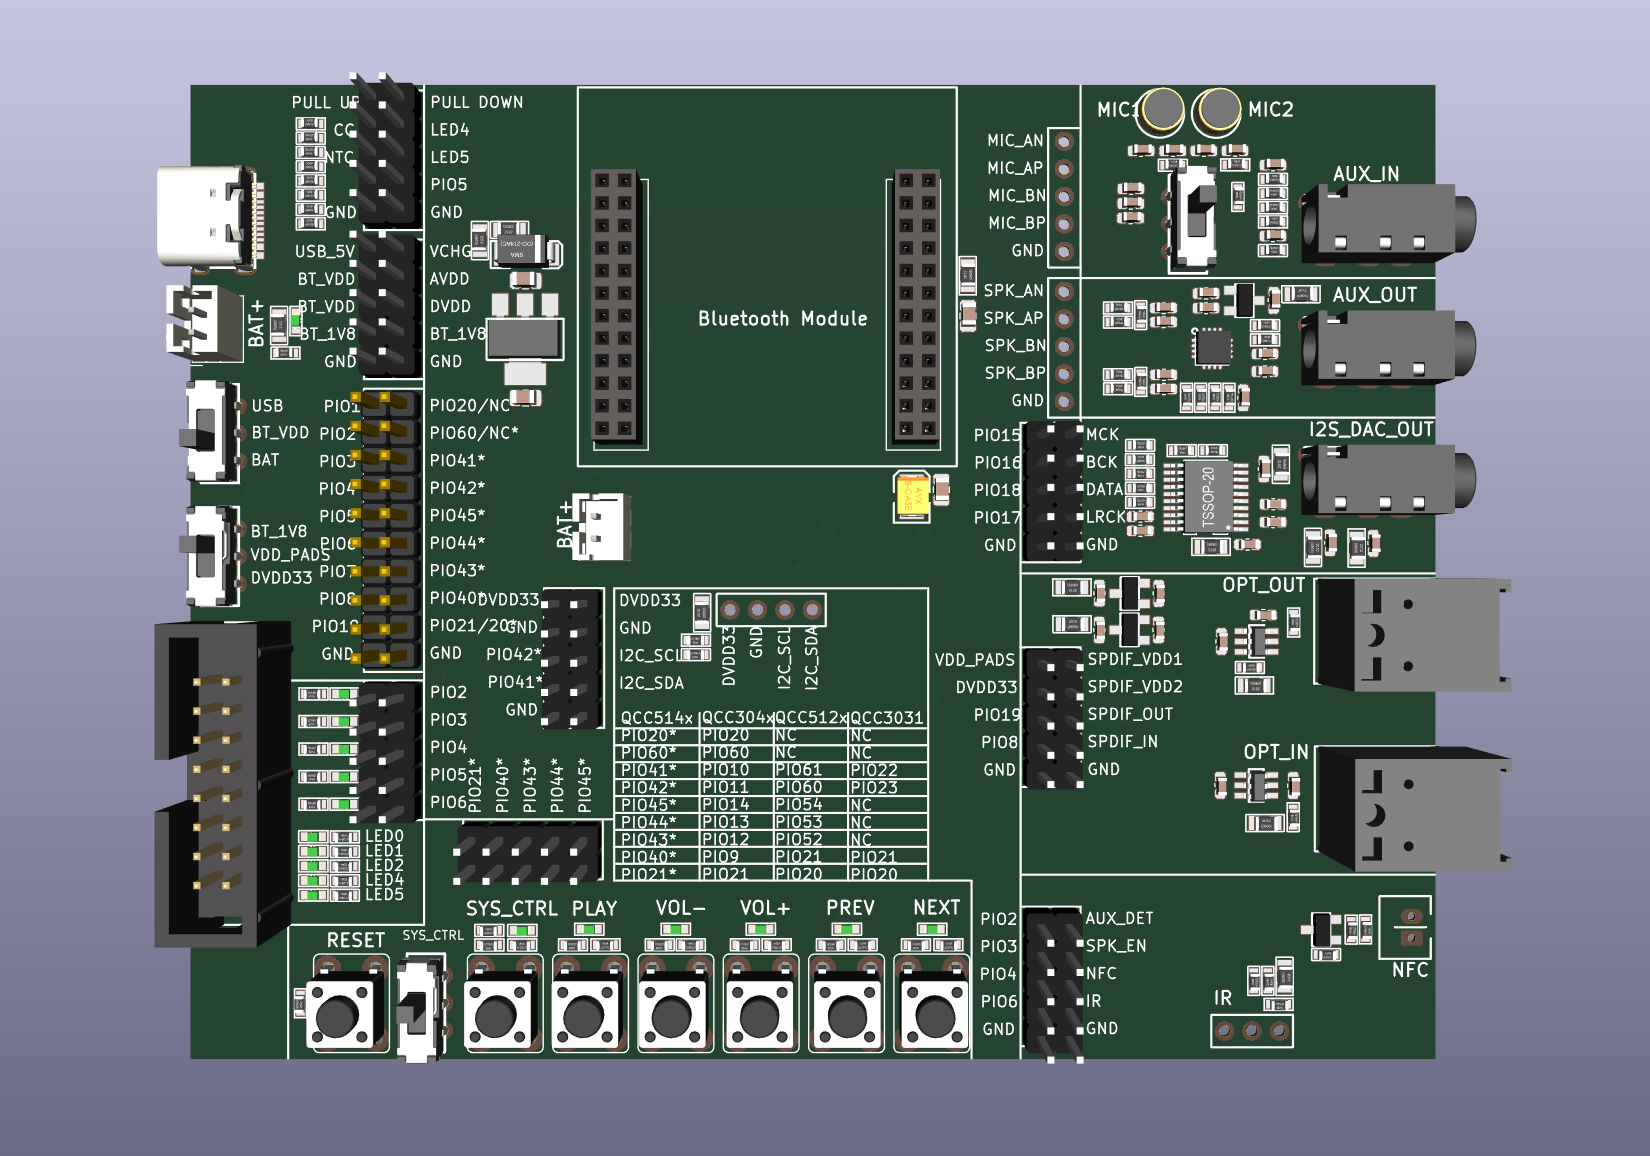The height and width of the screenshot is (1156, 1650).
Task: Click the 'SPDIF_IN' pin label
Action: pos(1123,741)
